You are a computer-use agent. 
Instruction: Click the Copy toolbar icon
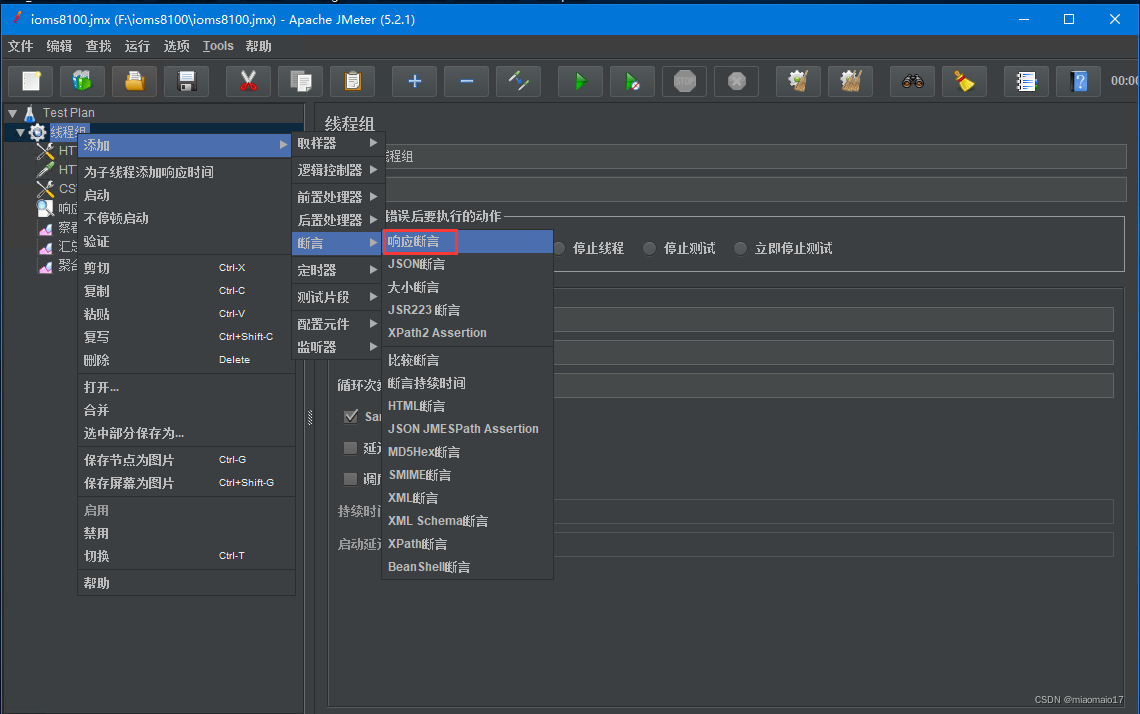(x=300, y=81)
